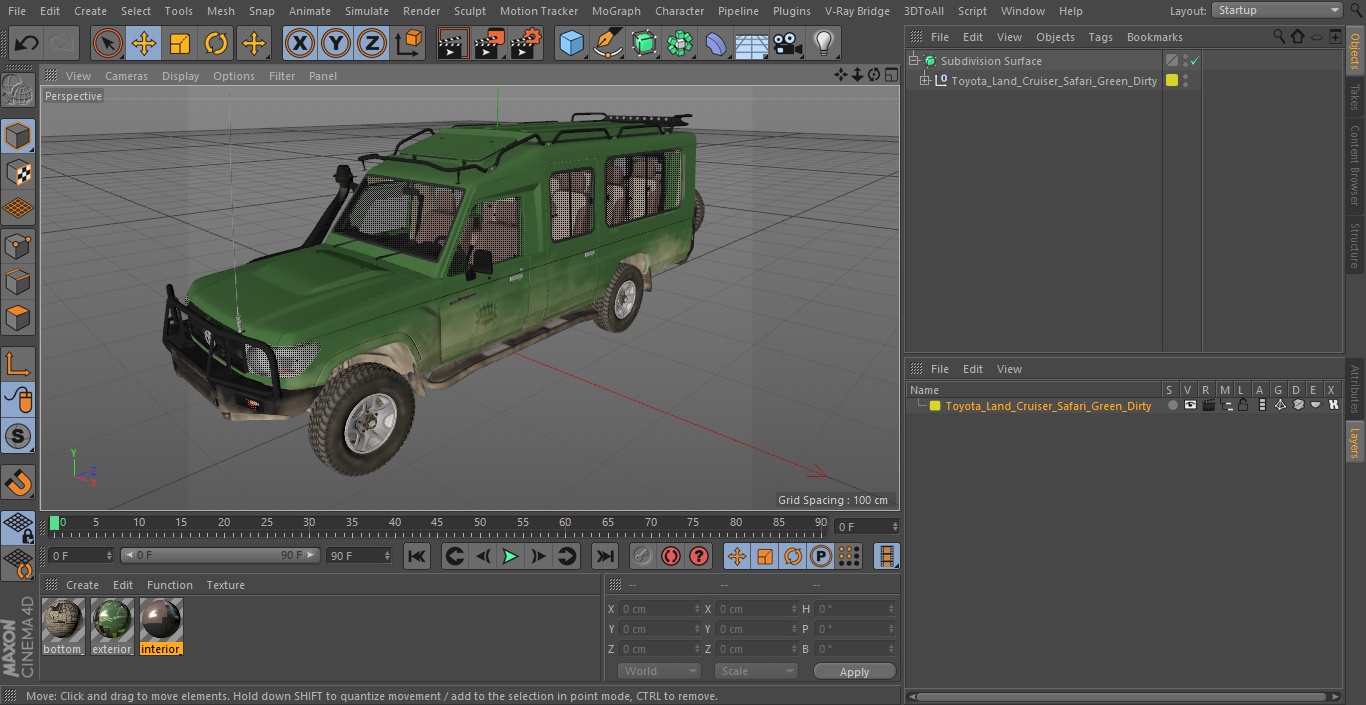Viewport: 1366px width, 705px height.
Task: Open the viewport Cameras menu
Action: point(126,76)
